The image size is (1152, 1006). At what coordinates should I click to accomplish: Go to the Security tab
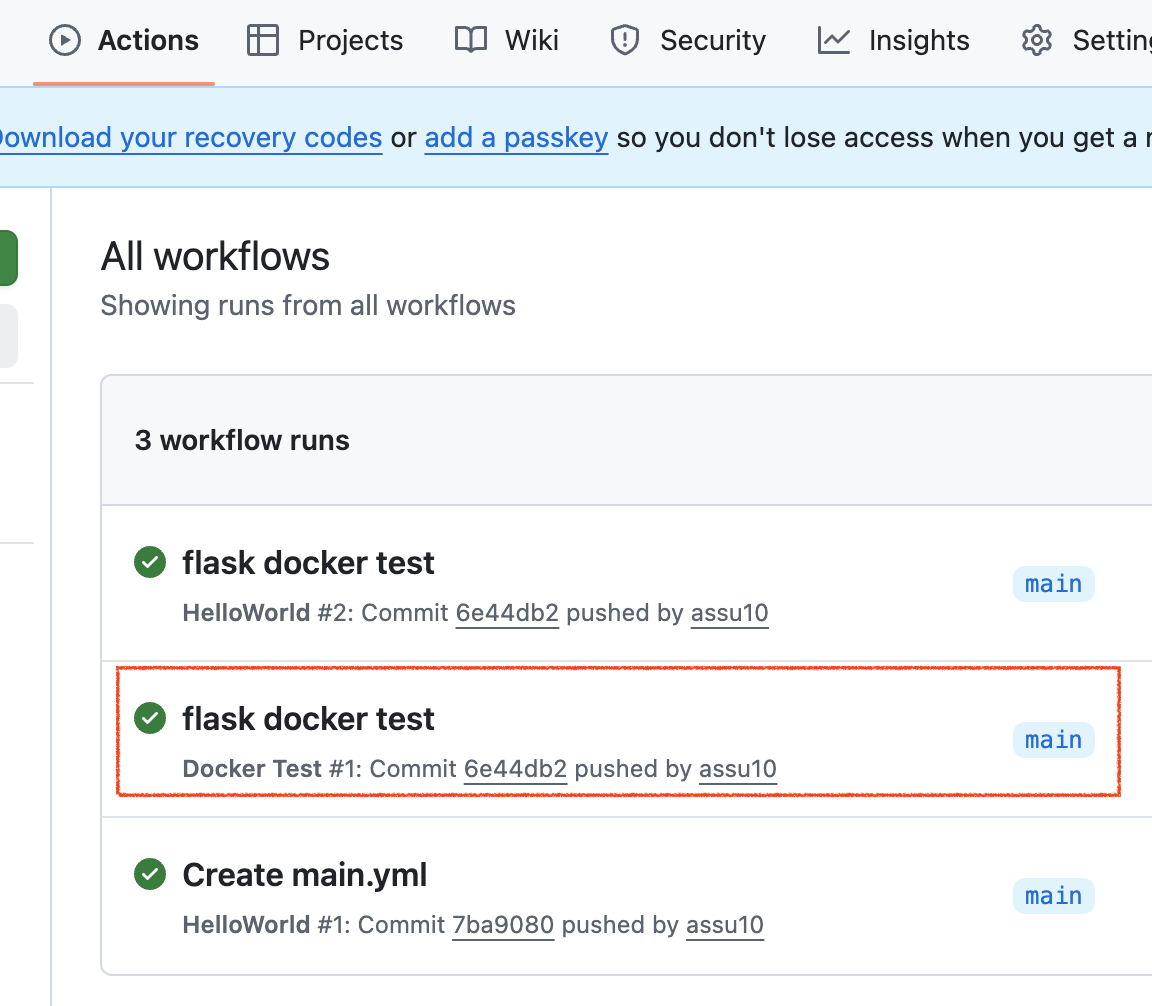pyautogui.click(x=712, y=40)
